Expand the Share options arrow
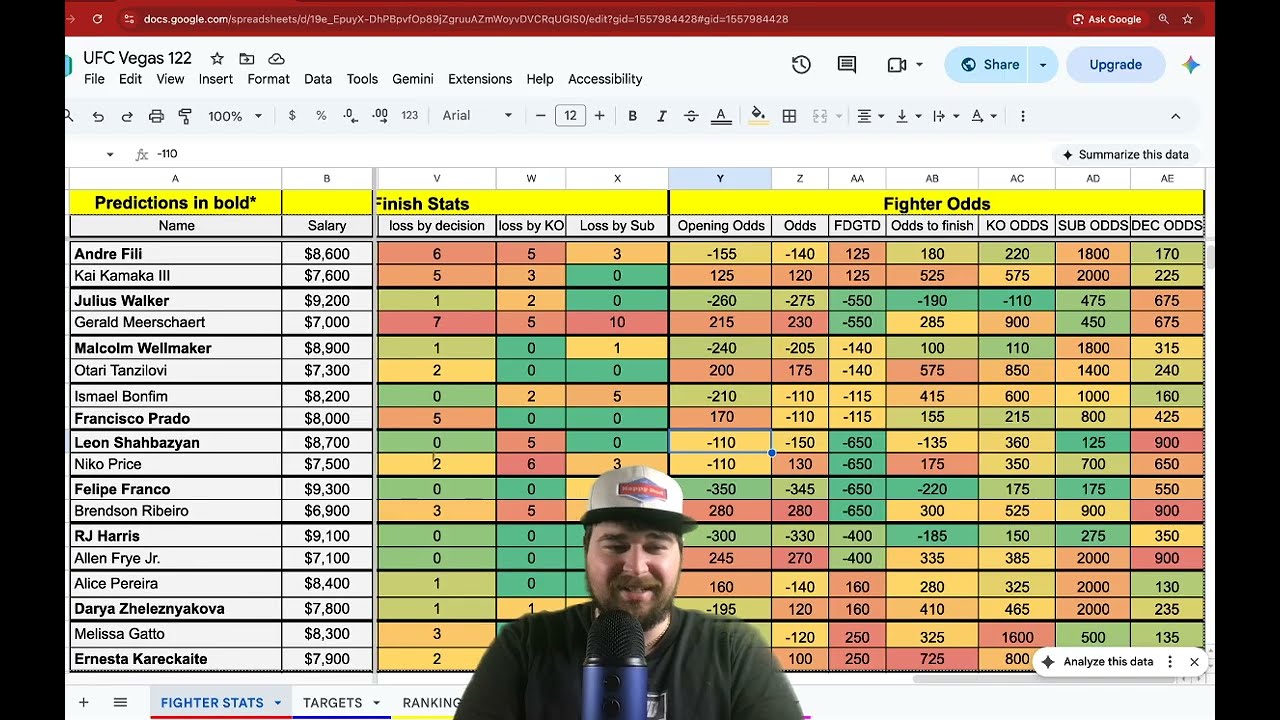This screenshot has width=1280, height=720. tap(1042, 65)
